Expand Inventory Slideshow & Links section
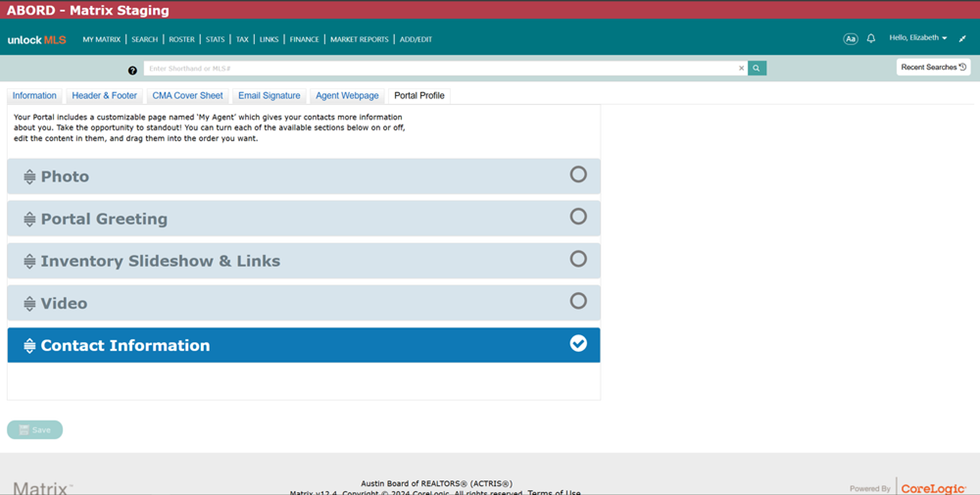Screen dimensions: 980x495 (304, 261)
